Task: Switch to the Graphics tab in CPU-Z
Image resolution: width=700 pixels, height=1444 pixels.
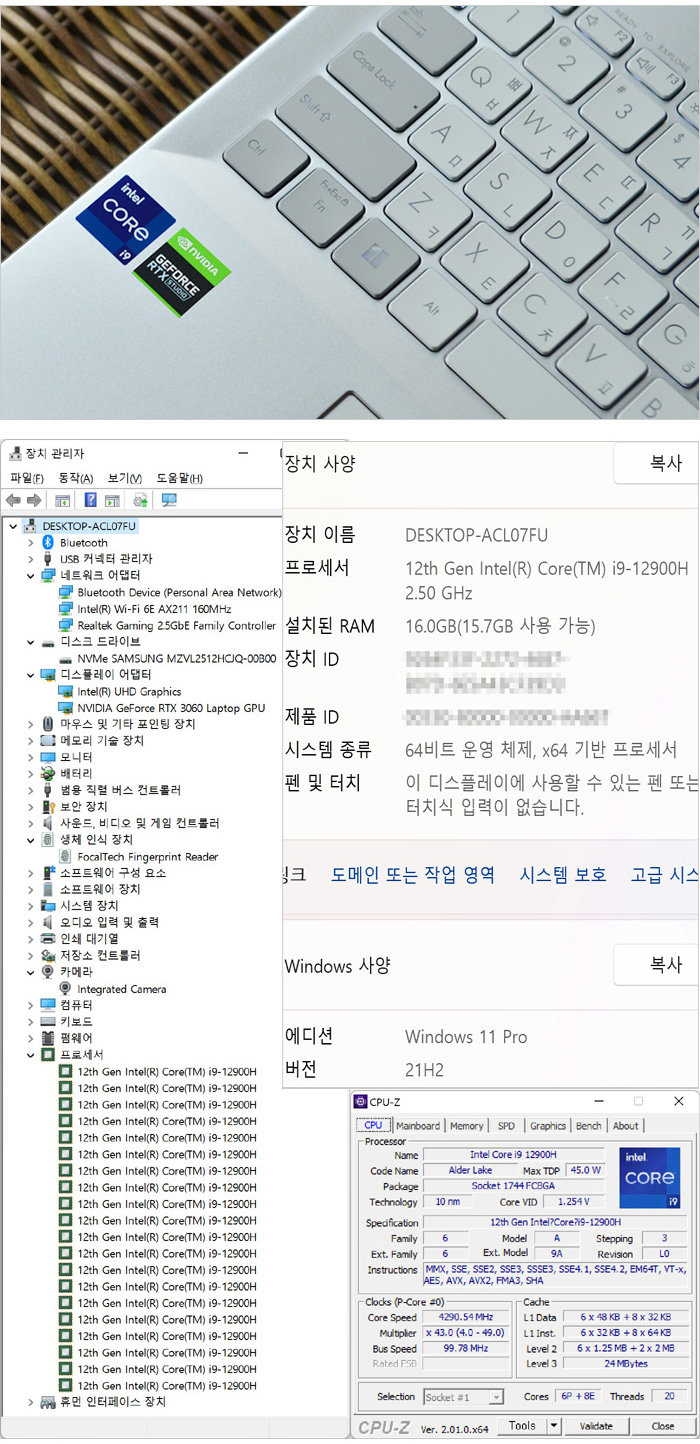Action: (x=548, y=1126)
